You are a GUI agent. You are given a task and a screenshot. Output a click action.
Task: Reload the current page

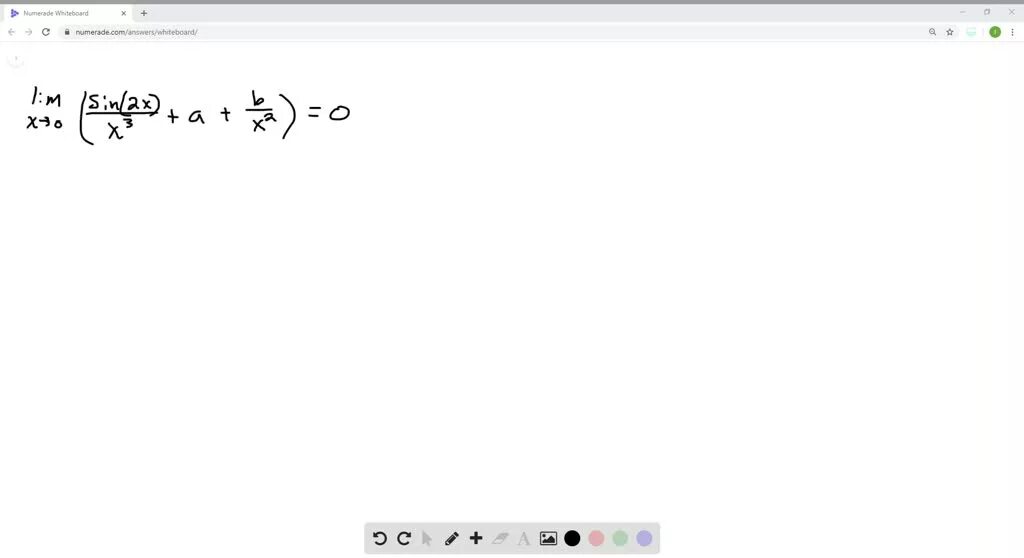point(46,32)
